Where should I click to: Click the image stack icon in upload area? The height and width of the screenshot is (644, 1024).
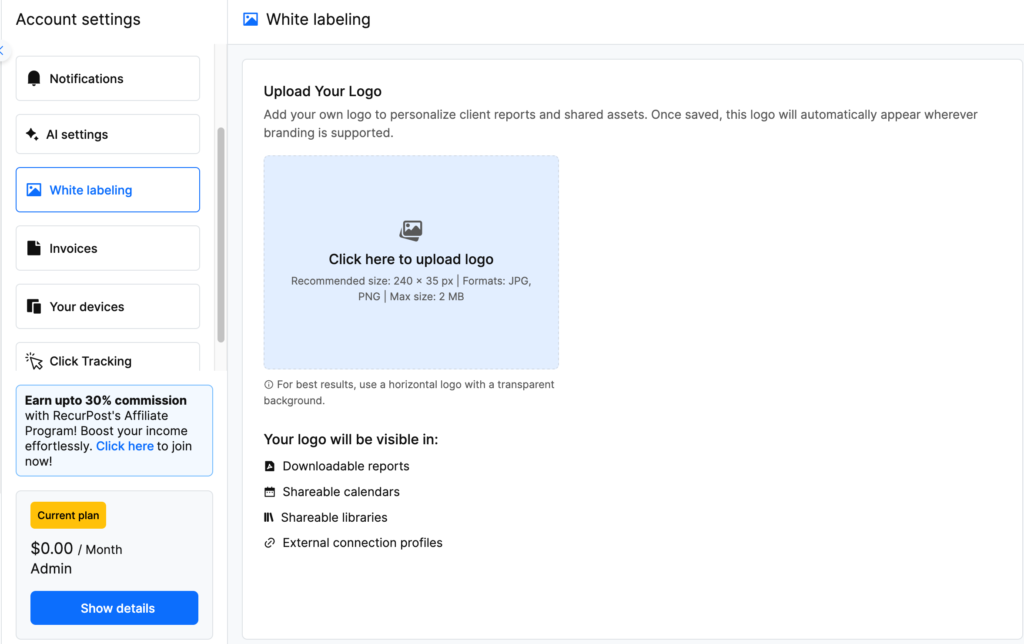[x=411, y=231]
